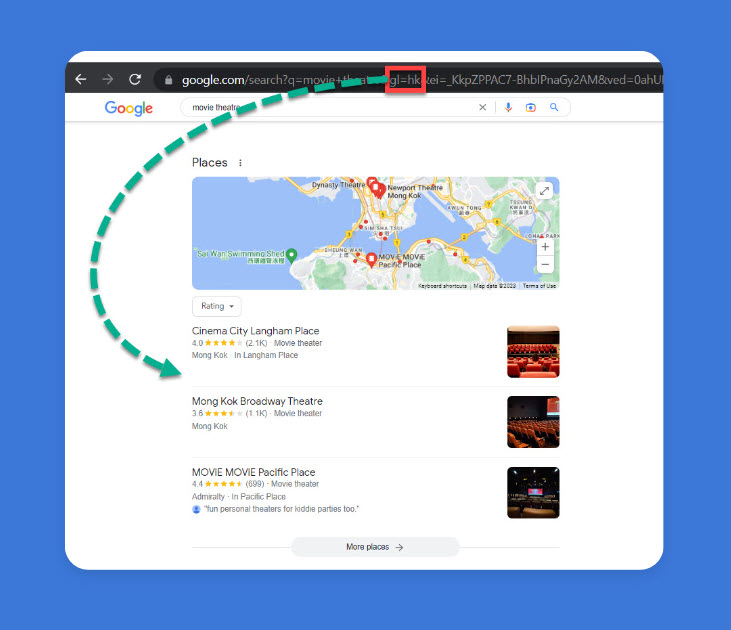The width and height of the screenshot is (731, 630).
Task: Start voice search with the microphone icon
Action: 508,107
